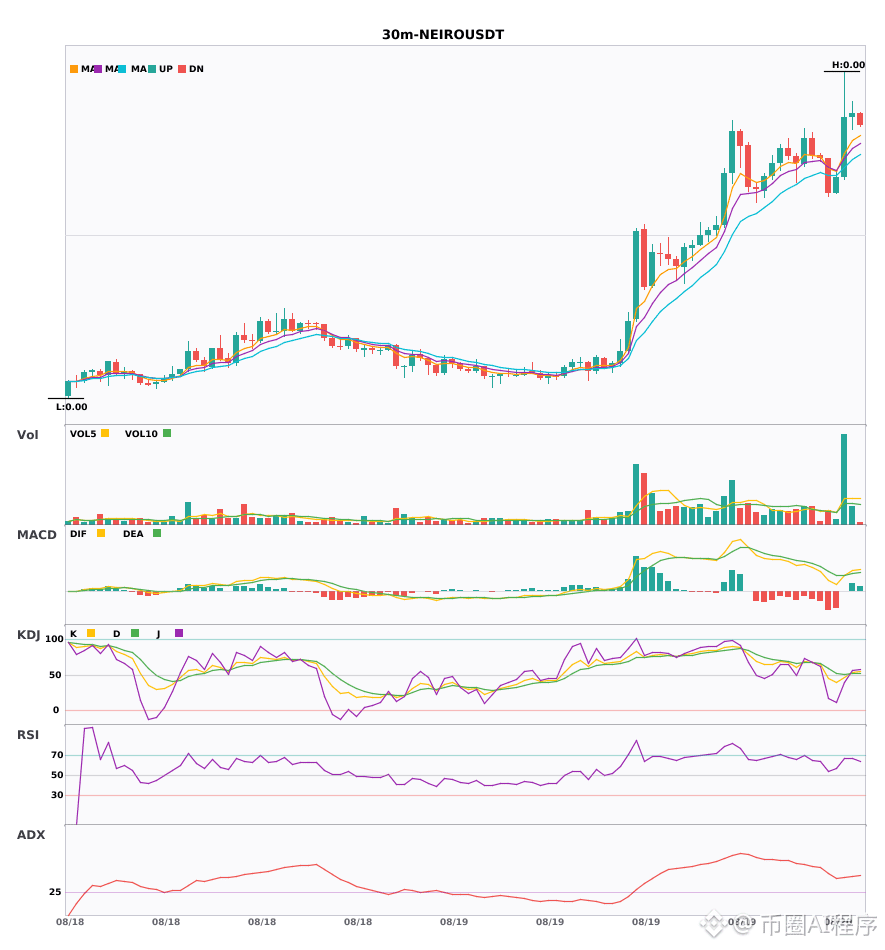Click the purple J legend swatch
Viewport: 885px width, 950px height.
pyautogui.click(x=179, y=633)
